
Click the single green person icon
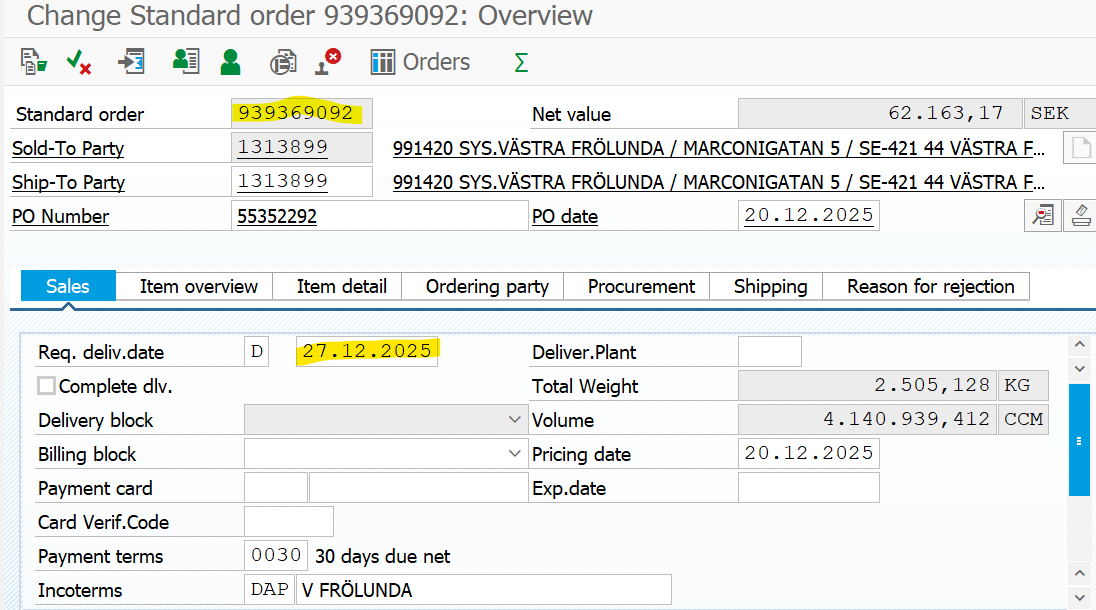click(x=231, y=62)
